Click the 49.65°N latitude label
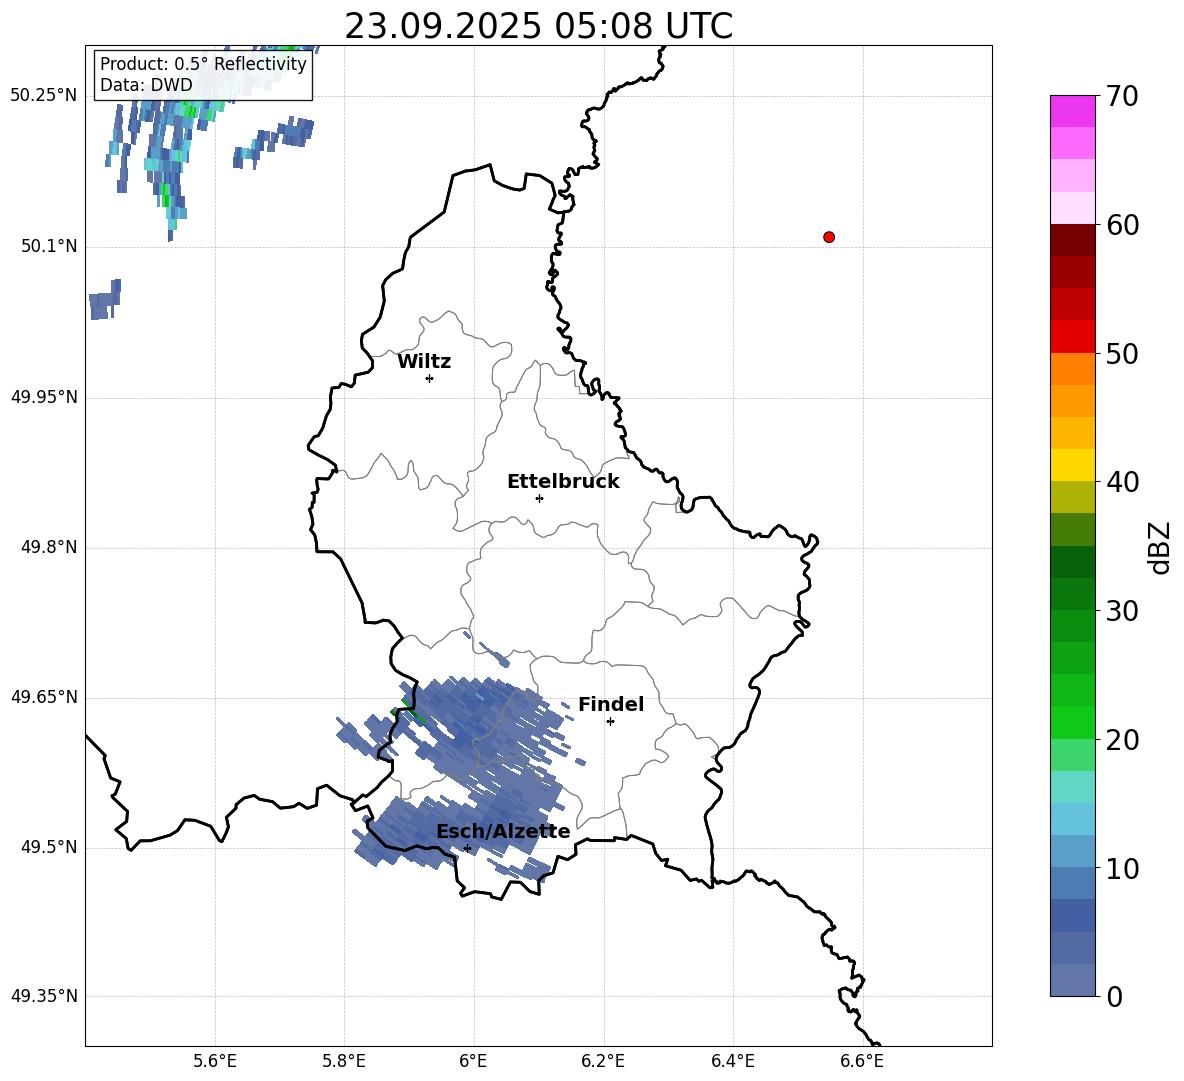 coord(44,697)
